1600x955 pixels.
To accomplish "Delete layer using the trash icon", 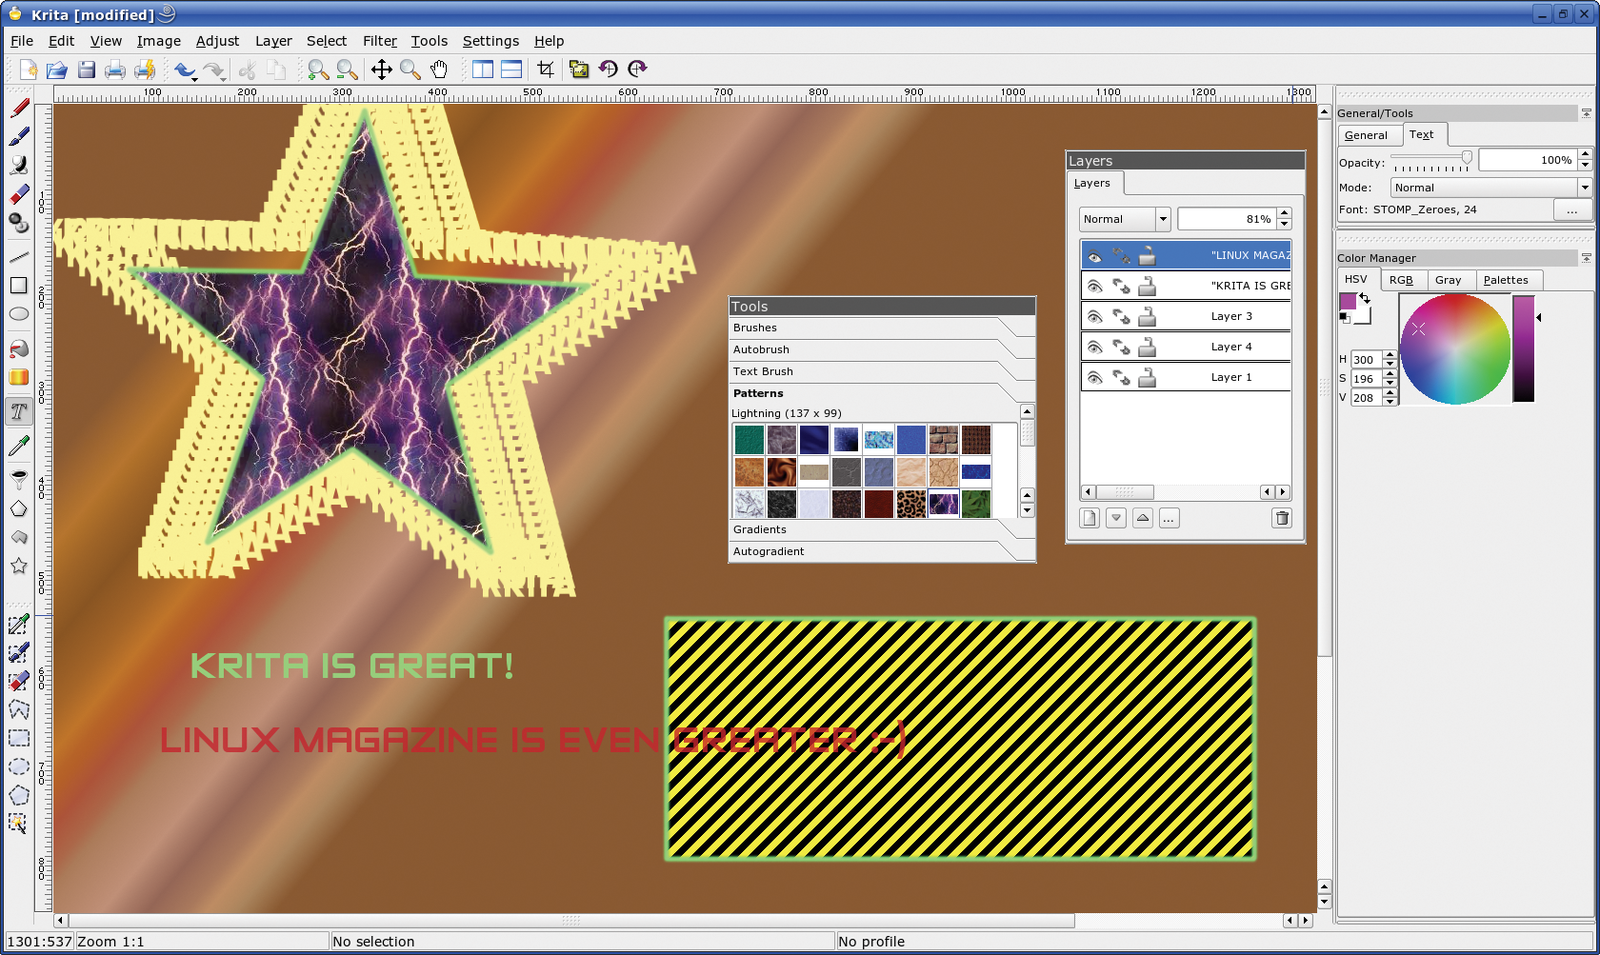I will tap(1282, 518).
